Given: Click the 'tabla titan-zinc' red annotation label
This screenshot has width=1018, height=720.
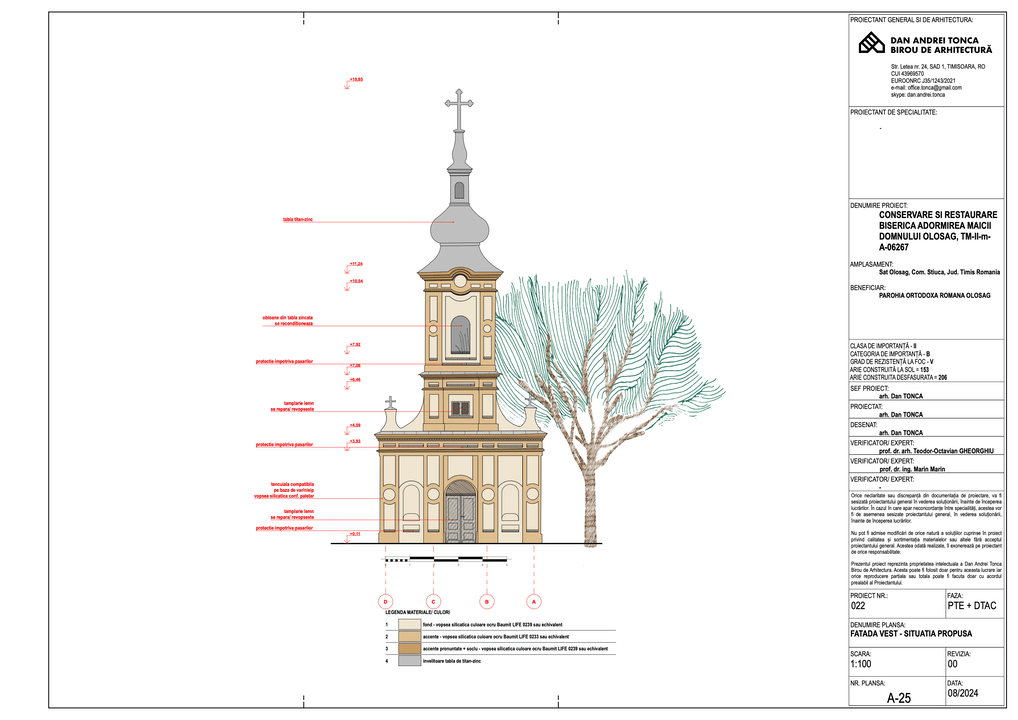Looking at the screenshot, I should (x=297, y=219).
